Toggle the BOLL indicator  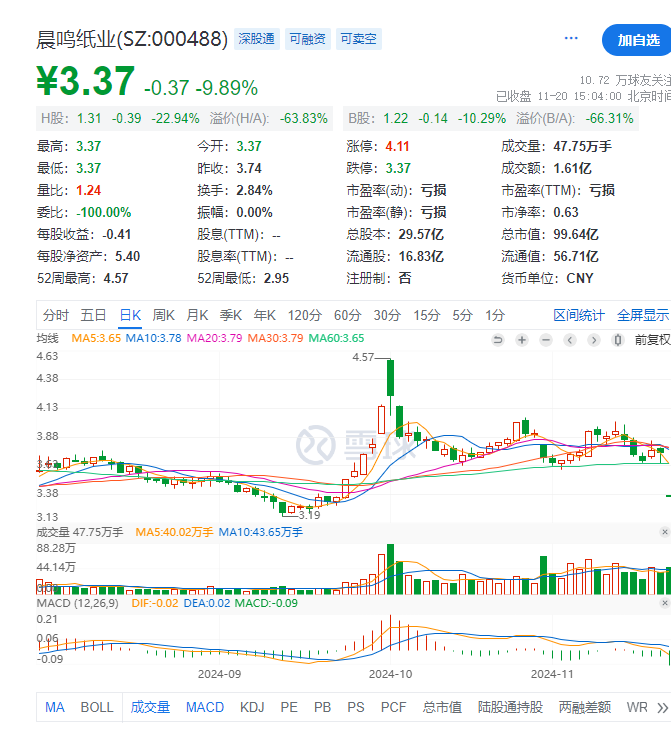[97, 708]
